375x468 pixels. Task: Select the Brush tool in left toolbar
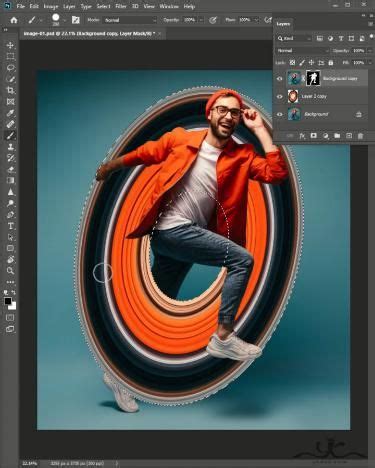pyautogui.click(x=10, y=135)
